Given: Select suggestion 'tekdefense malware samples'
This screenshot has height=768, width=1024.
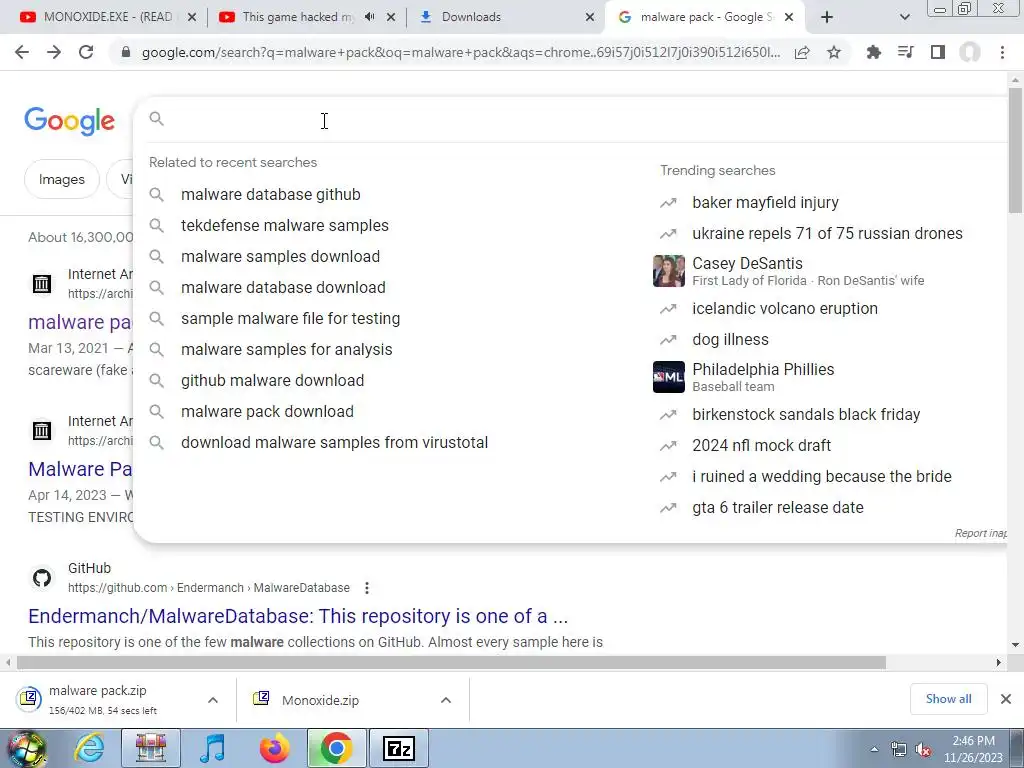Looking at the screenshot, I should pyautogui.click(x=285, y=225).
